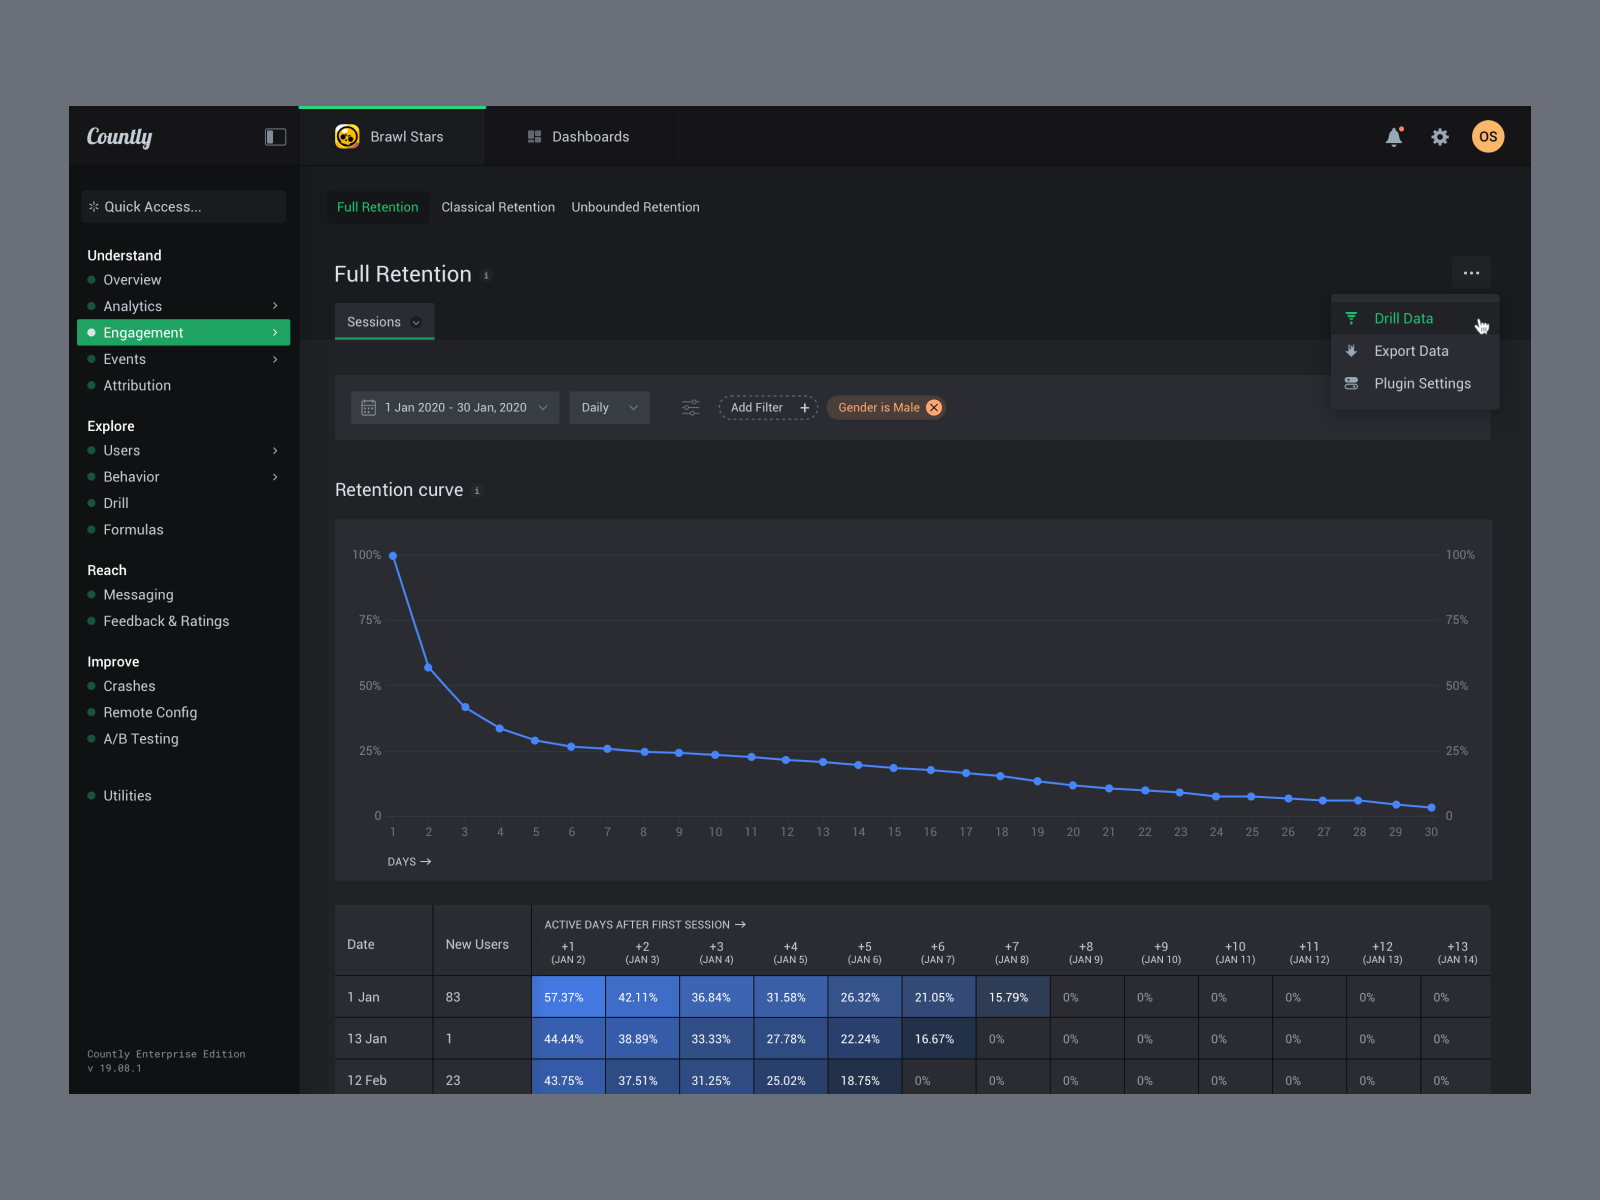
Task: Open the settings gear icon
Action: tap(1440, 137)
